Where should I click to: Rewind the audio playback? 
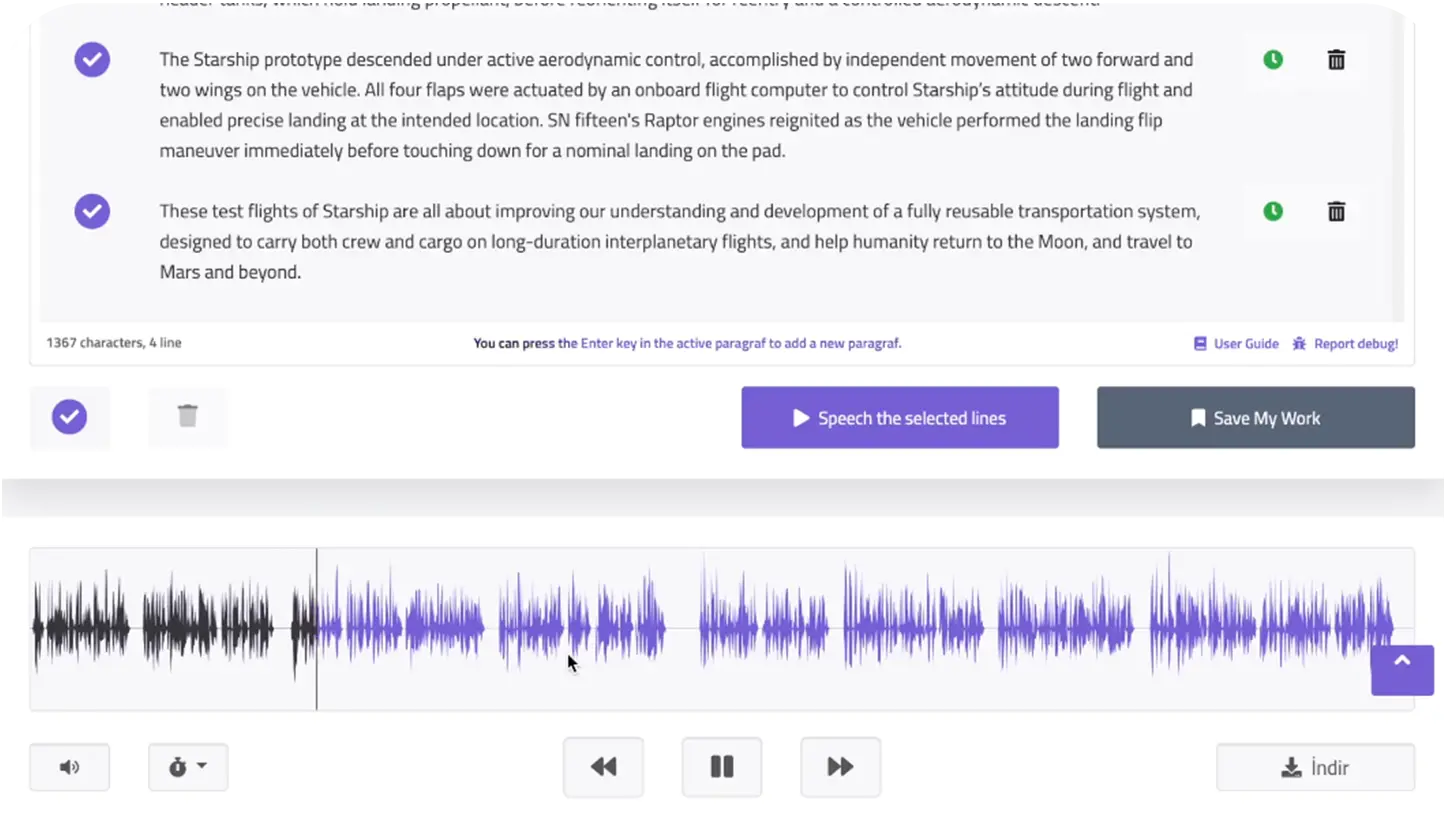[603, 767]
